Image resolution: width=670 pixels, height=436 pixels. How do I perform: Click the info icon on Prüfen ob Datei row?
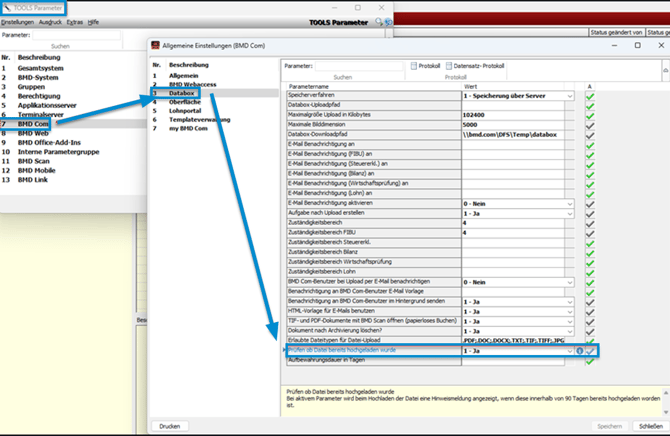(579, 351)
